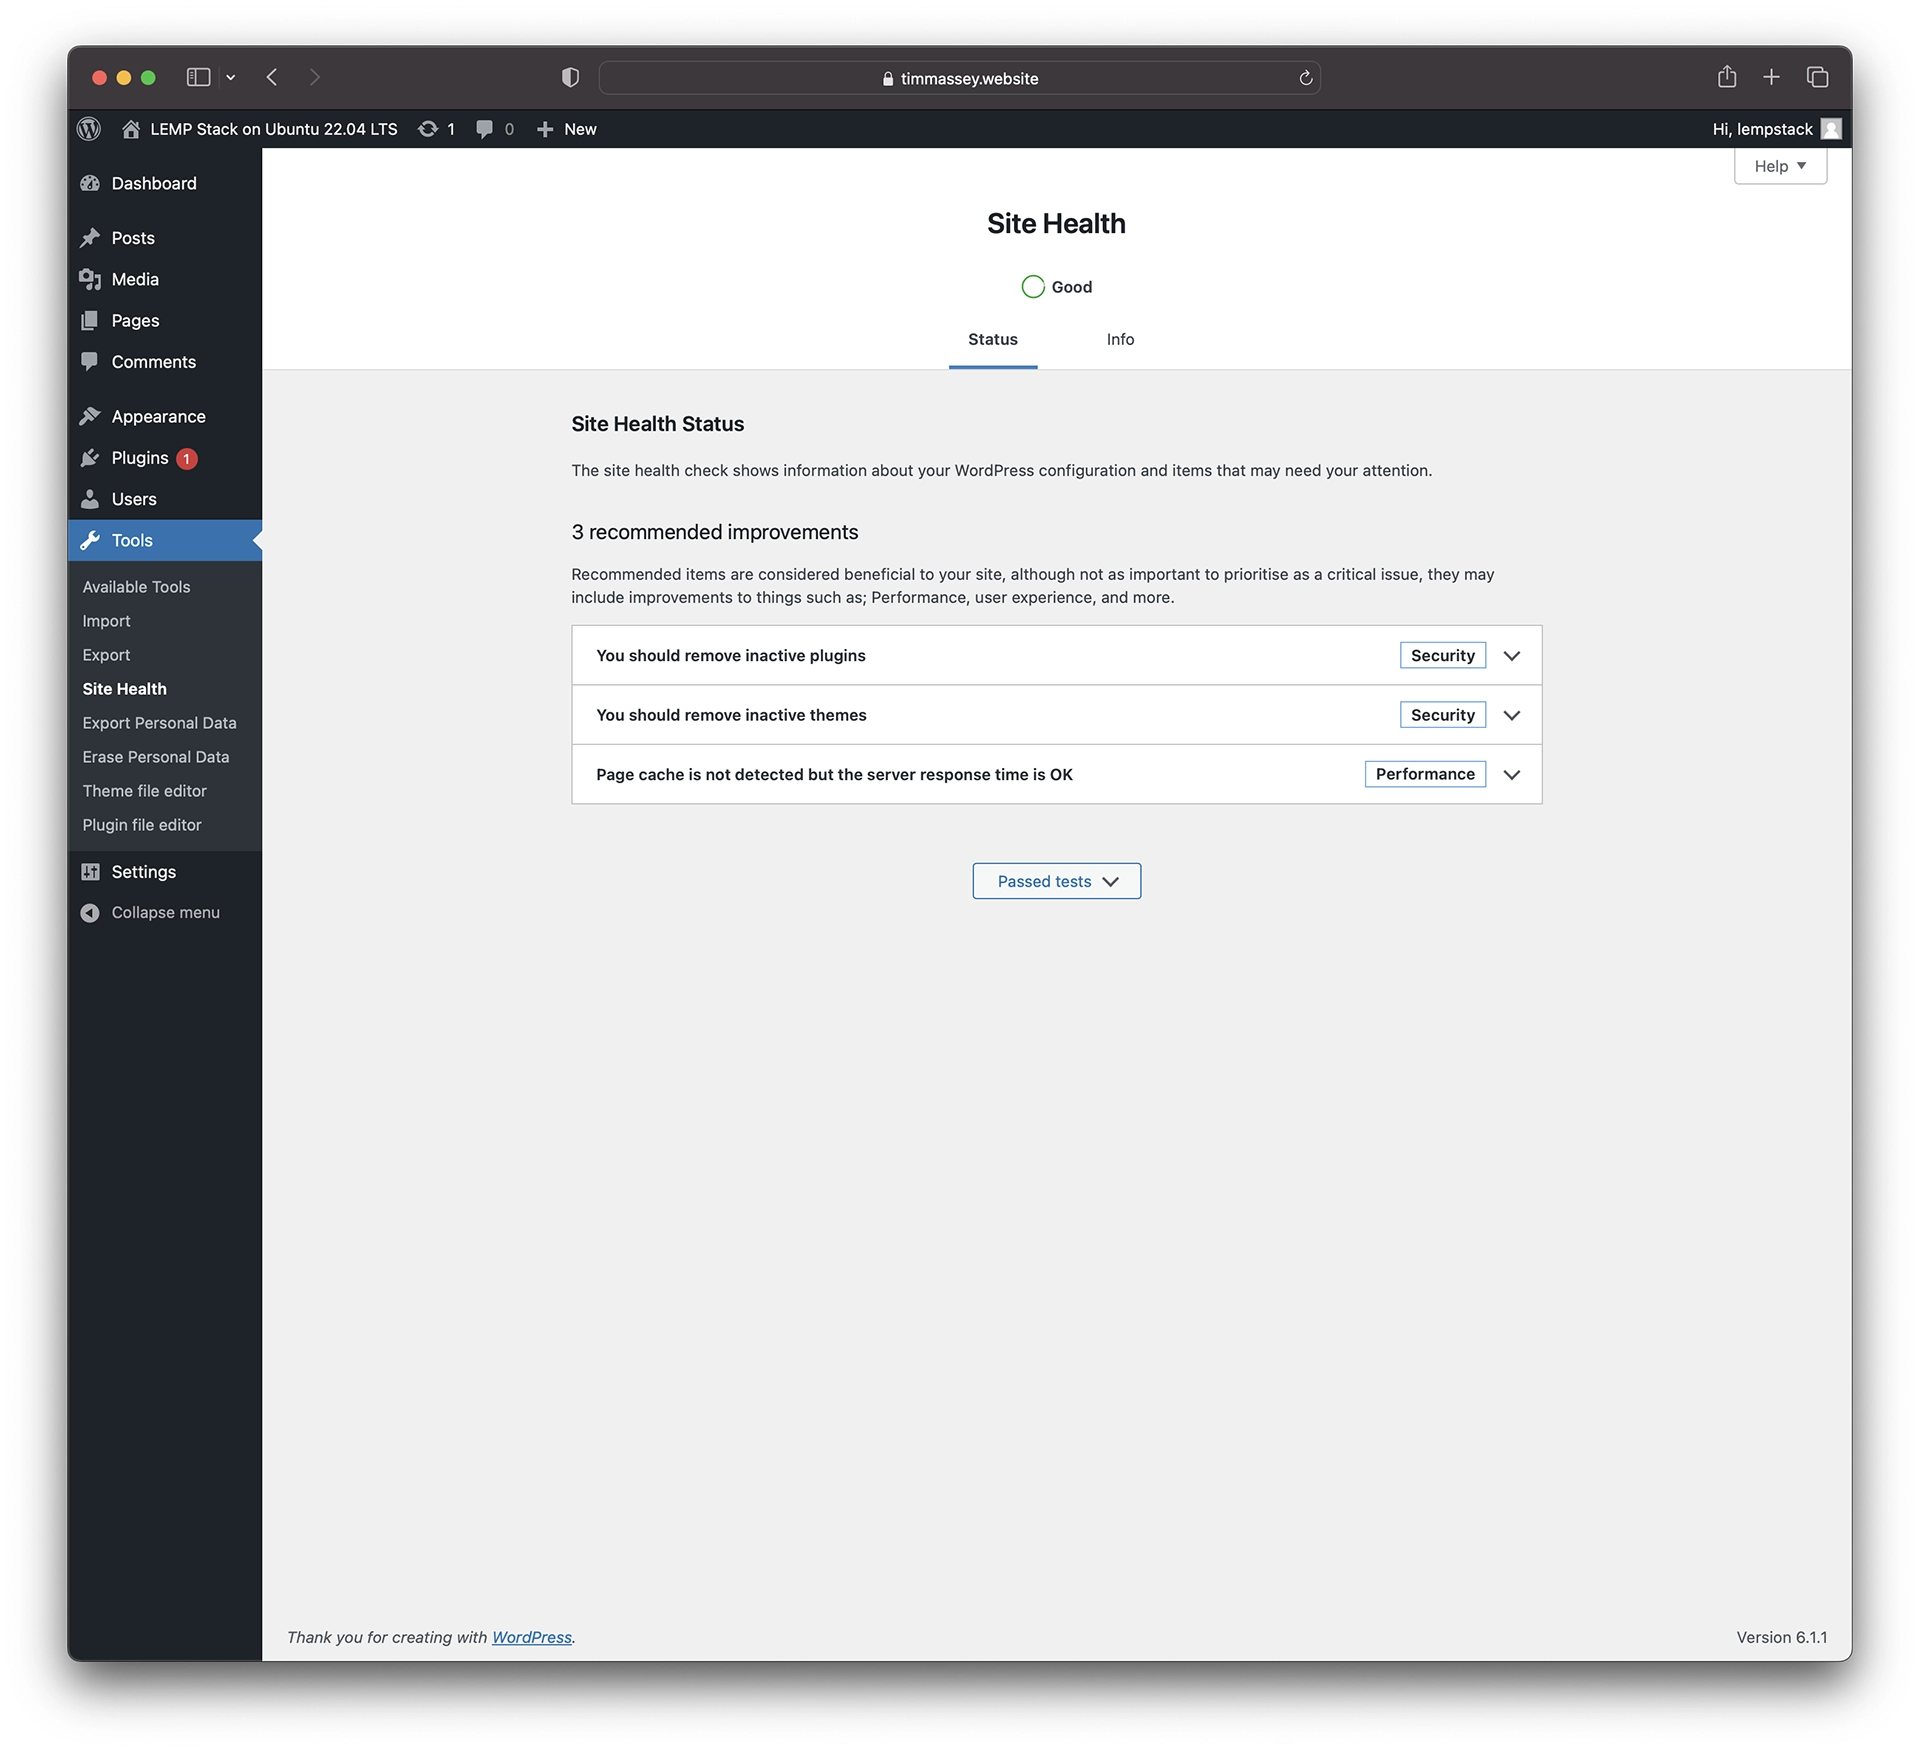Click '3 recommended improvements' heading
The image size is (1920, 1751).
pos(715,532)
